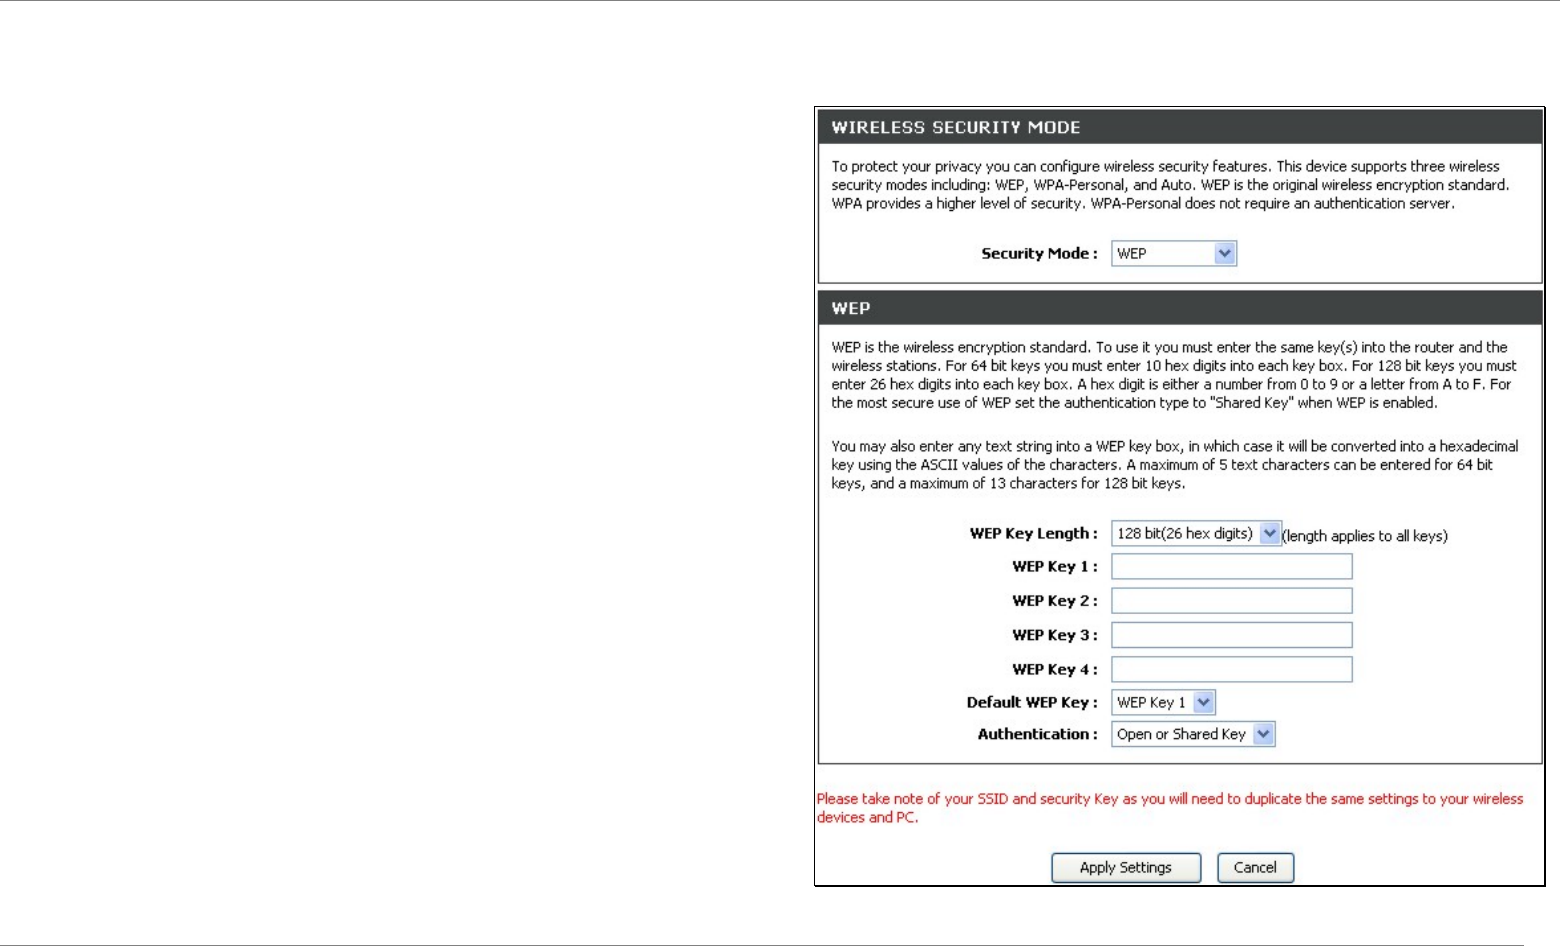Viewport: 1560px width, 946px height.
Task: Focus the WEP Key 3 input field
Action: (1232, 635)
